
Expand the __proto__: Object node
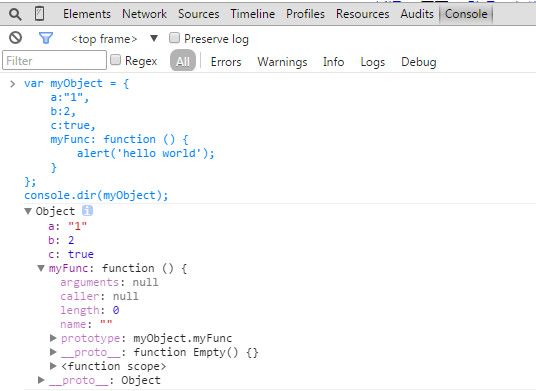coord(41,380)
